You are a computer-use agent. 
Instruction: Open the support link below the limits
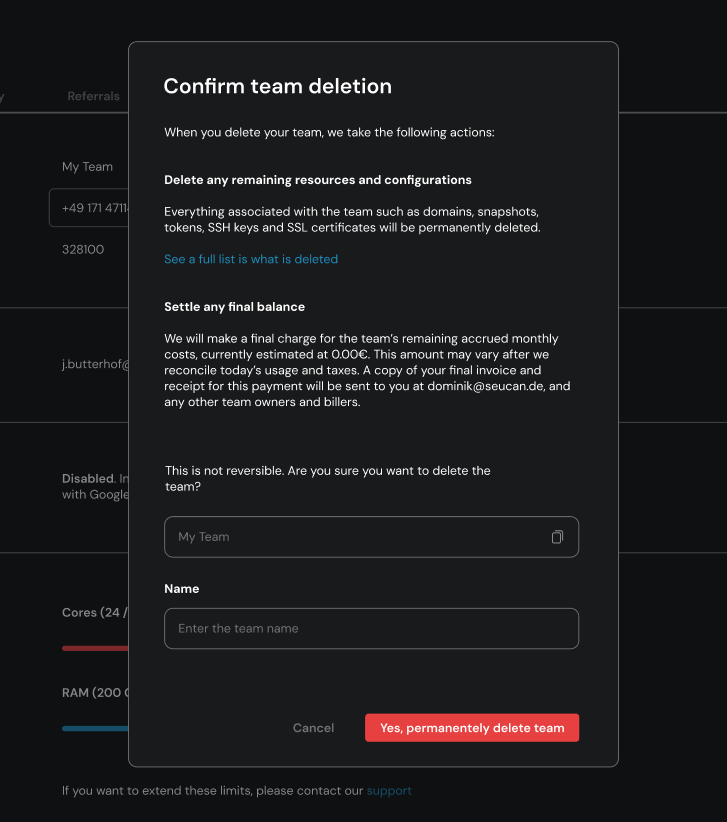point(389,791)
